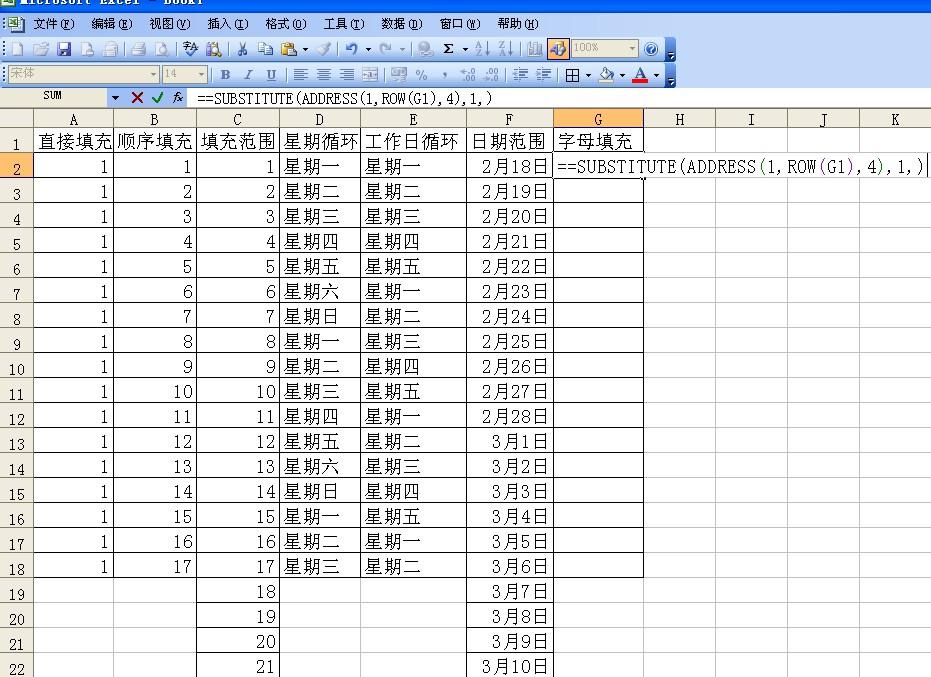Cancel the formula entry with red X
The image size is (931, 677).
(x=137, y=98)
